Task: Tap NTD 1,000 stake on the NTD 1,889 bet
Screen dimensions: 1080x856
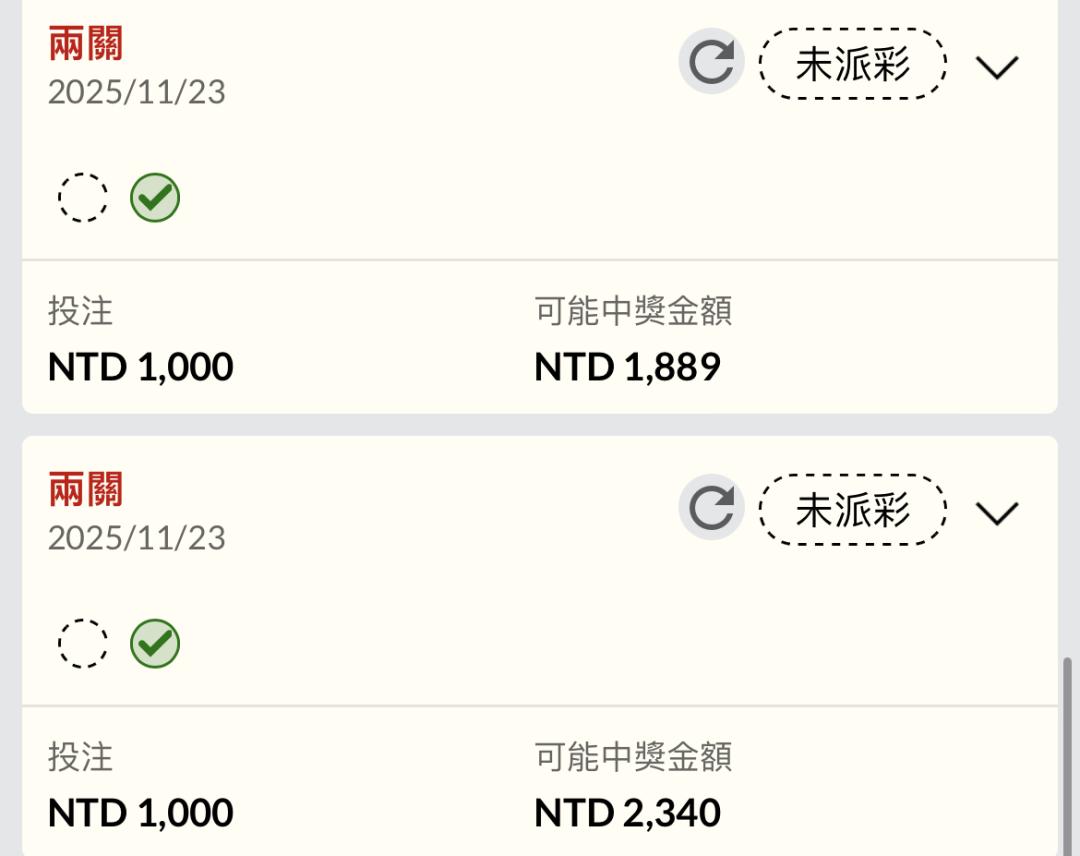Action: point(141,367)
